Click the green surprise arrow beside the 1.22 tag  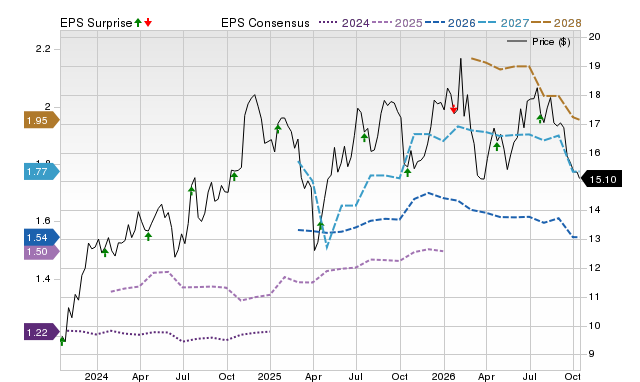click(62, 341)
